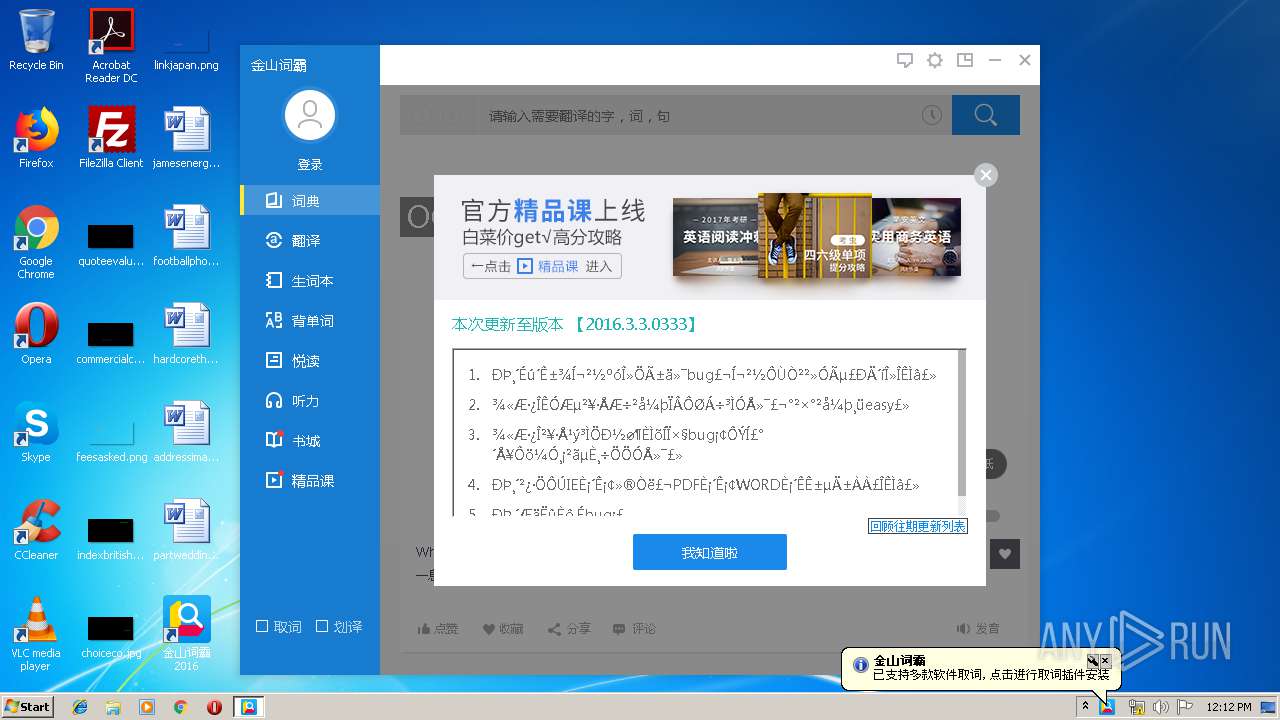
Task: Click the search history clock icon
Action: coord(931,115)
